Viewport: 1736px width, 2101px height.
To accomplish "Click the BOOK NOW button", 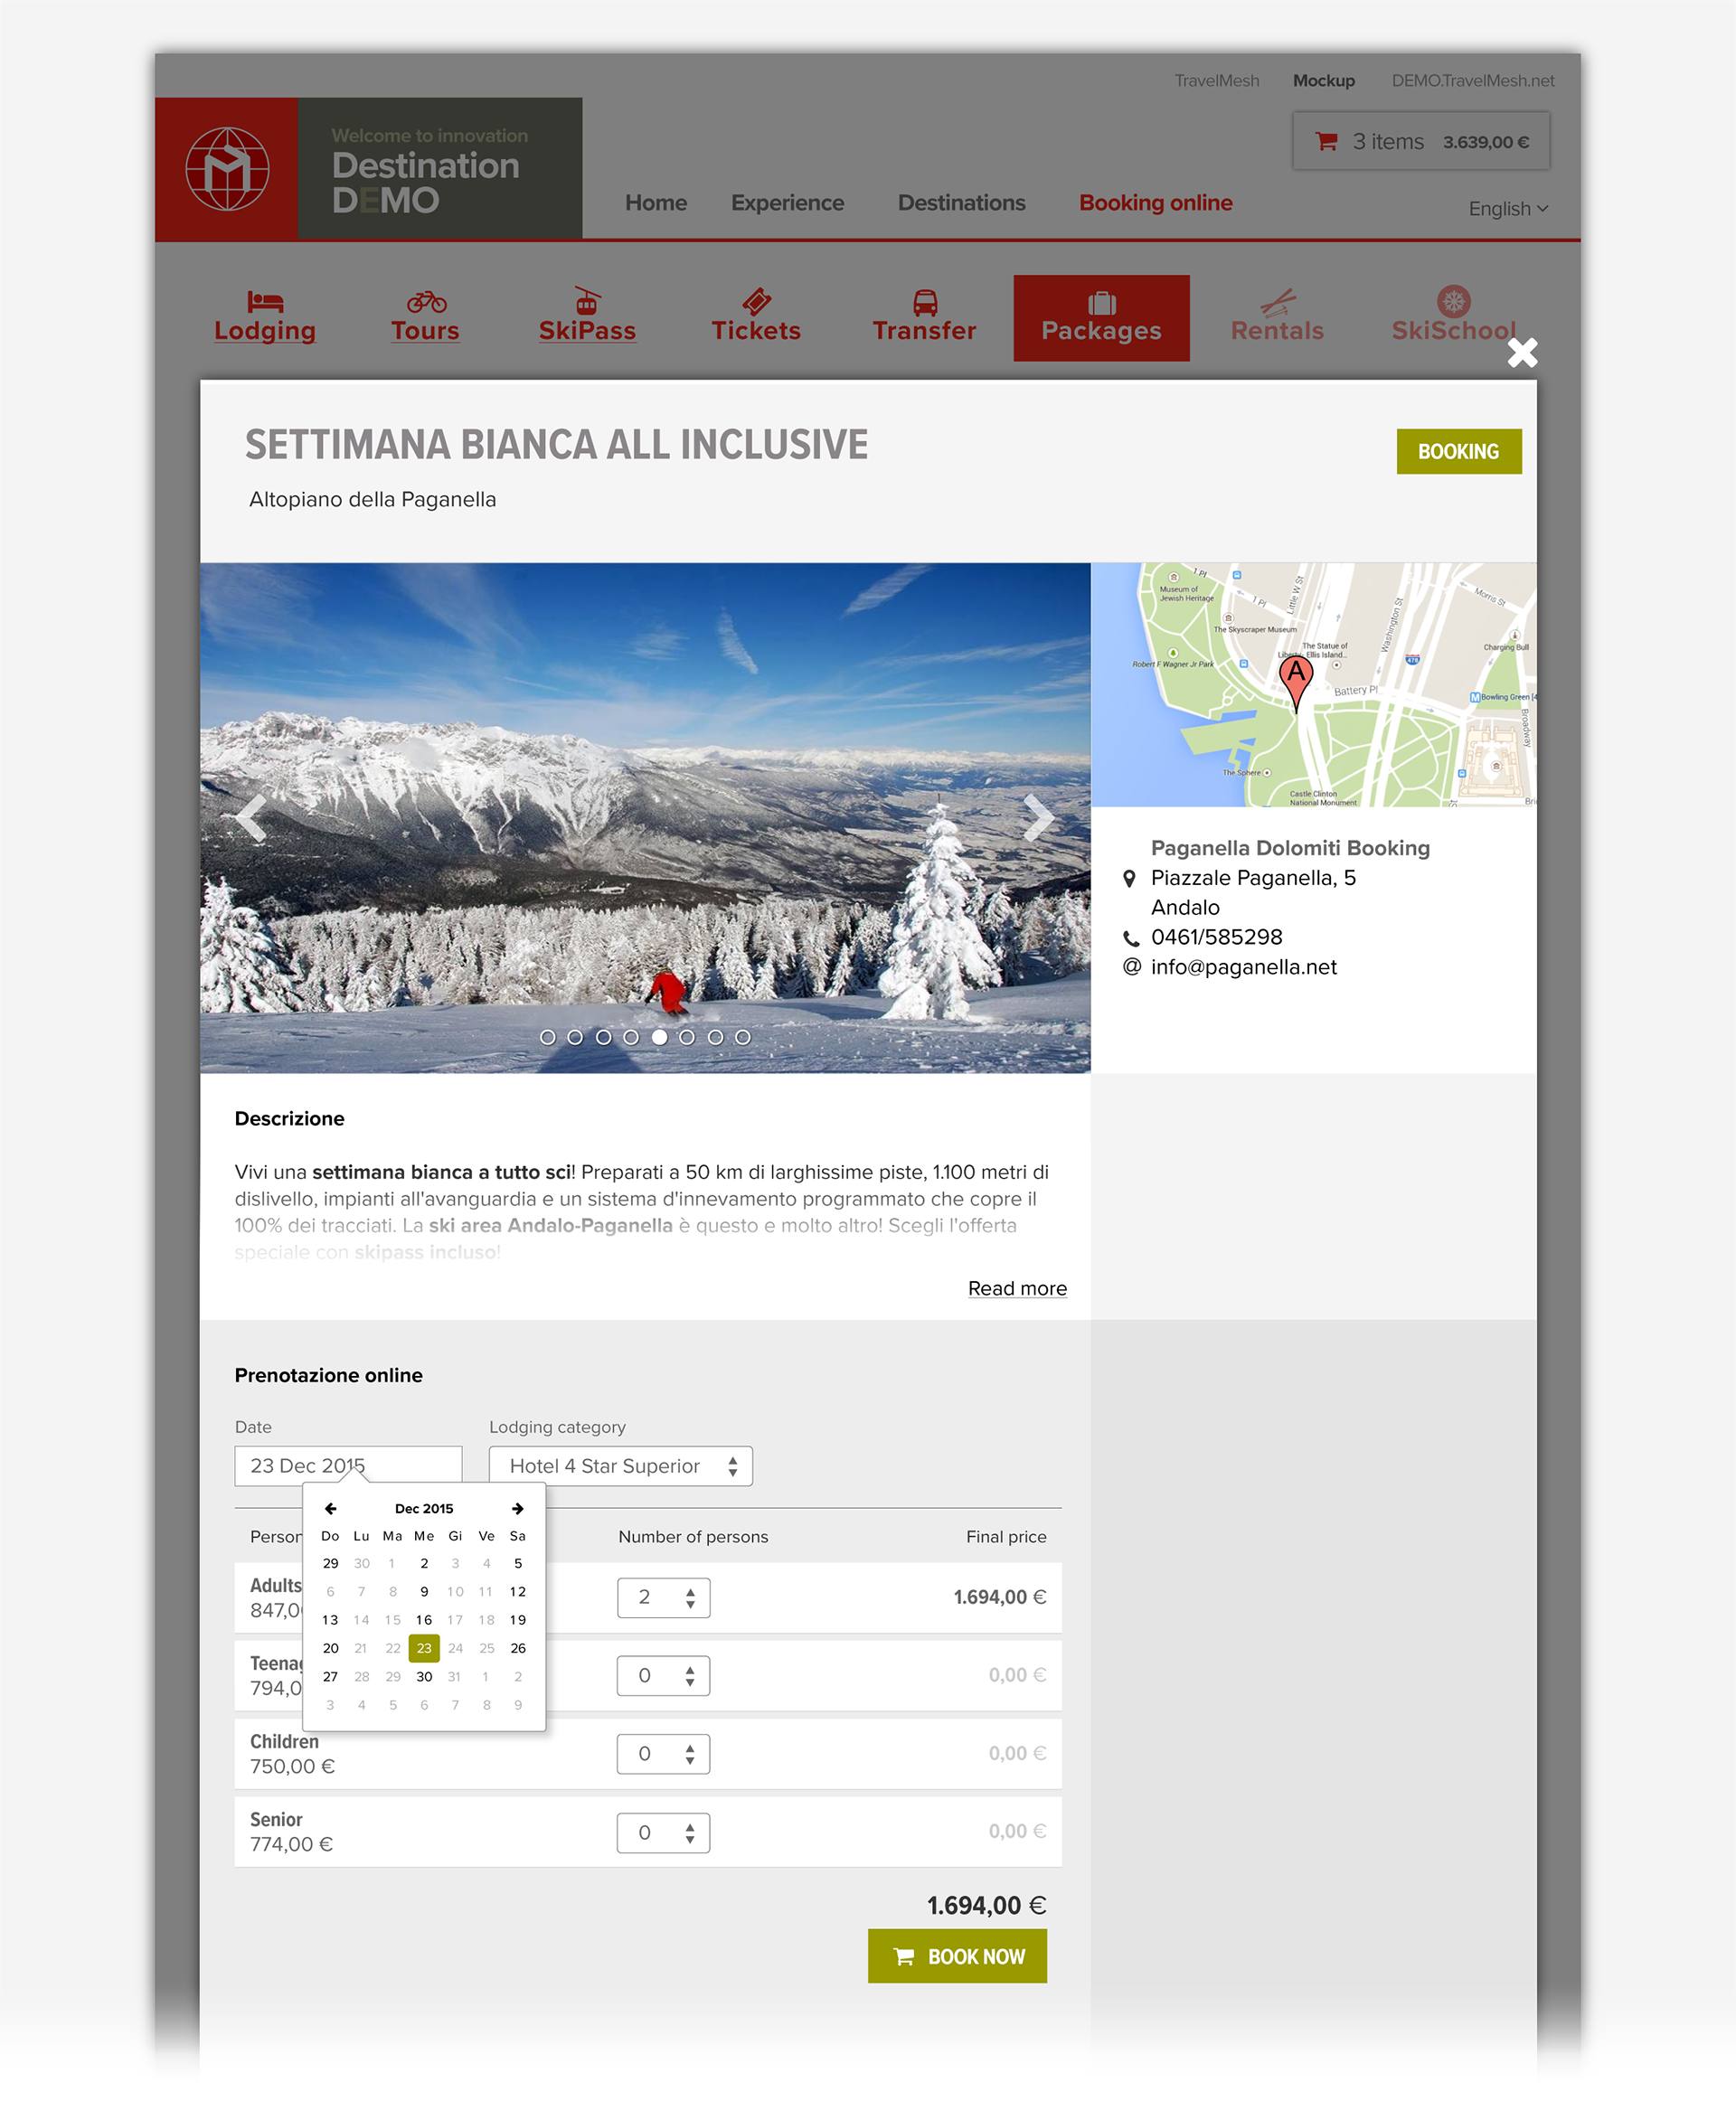I will coord(956,1955).
